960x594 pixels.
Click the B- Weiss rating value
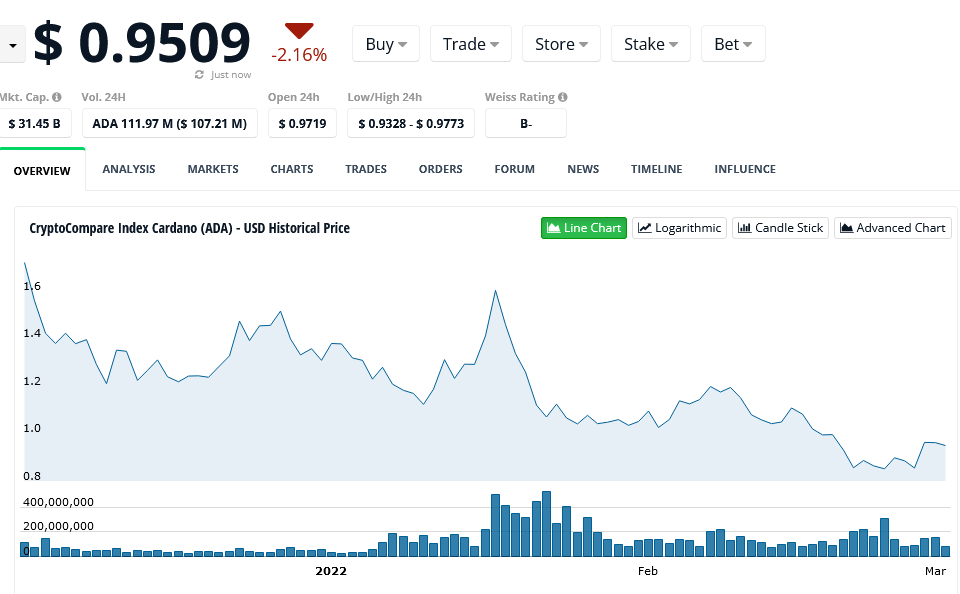(526, 124)
